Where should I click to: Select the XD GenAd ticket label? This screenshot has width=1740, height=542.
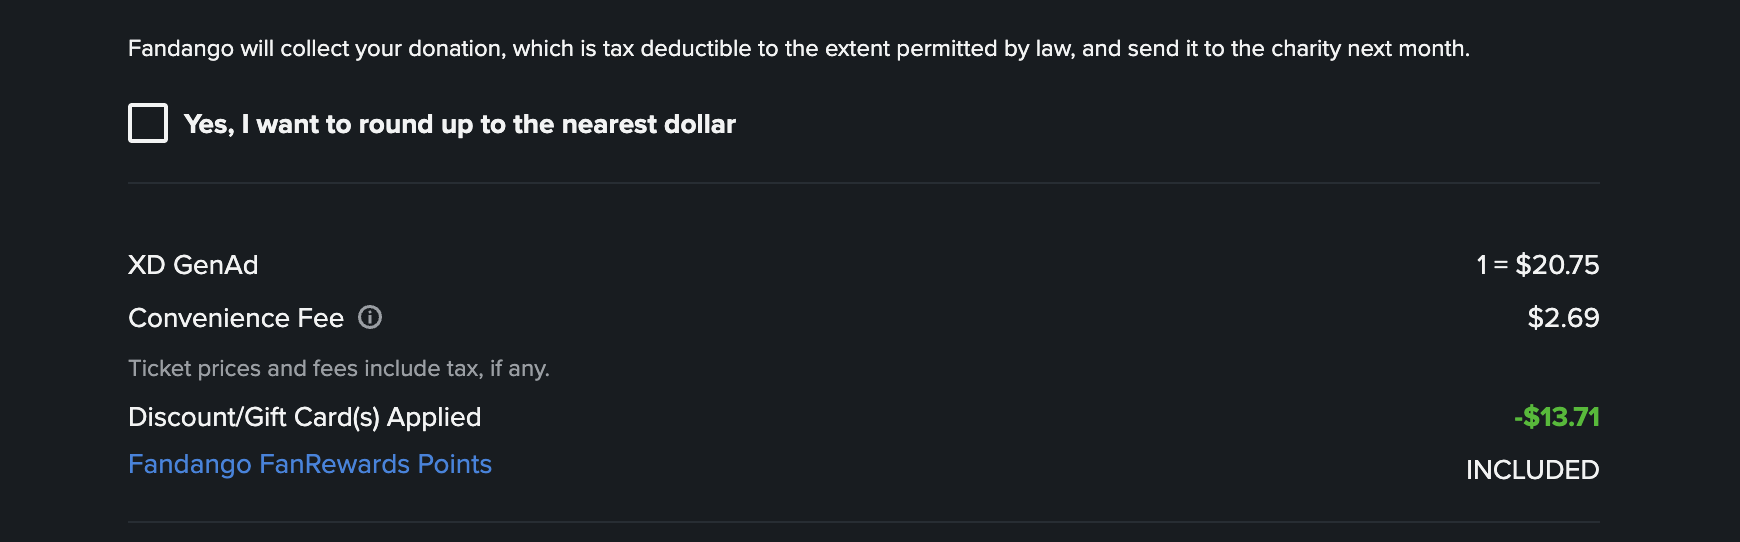tap(193, 265)
